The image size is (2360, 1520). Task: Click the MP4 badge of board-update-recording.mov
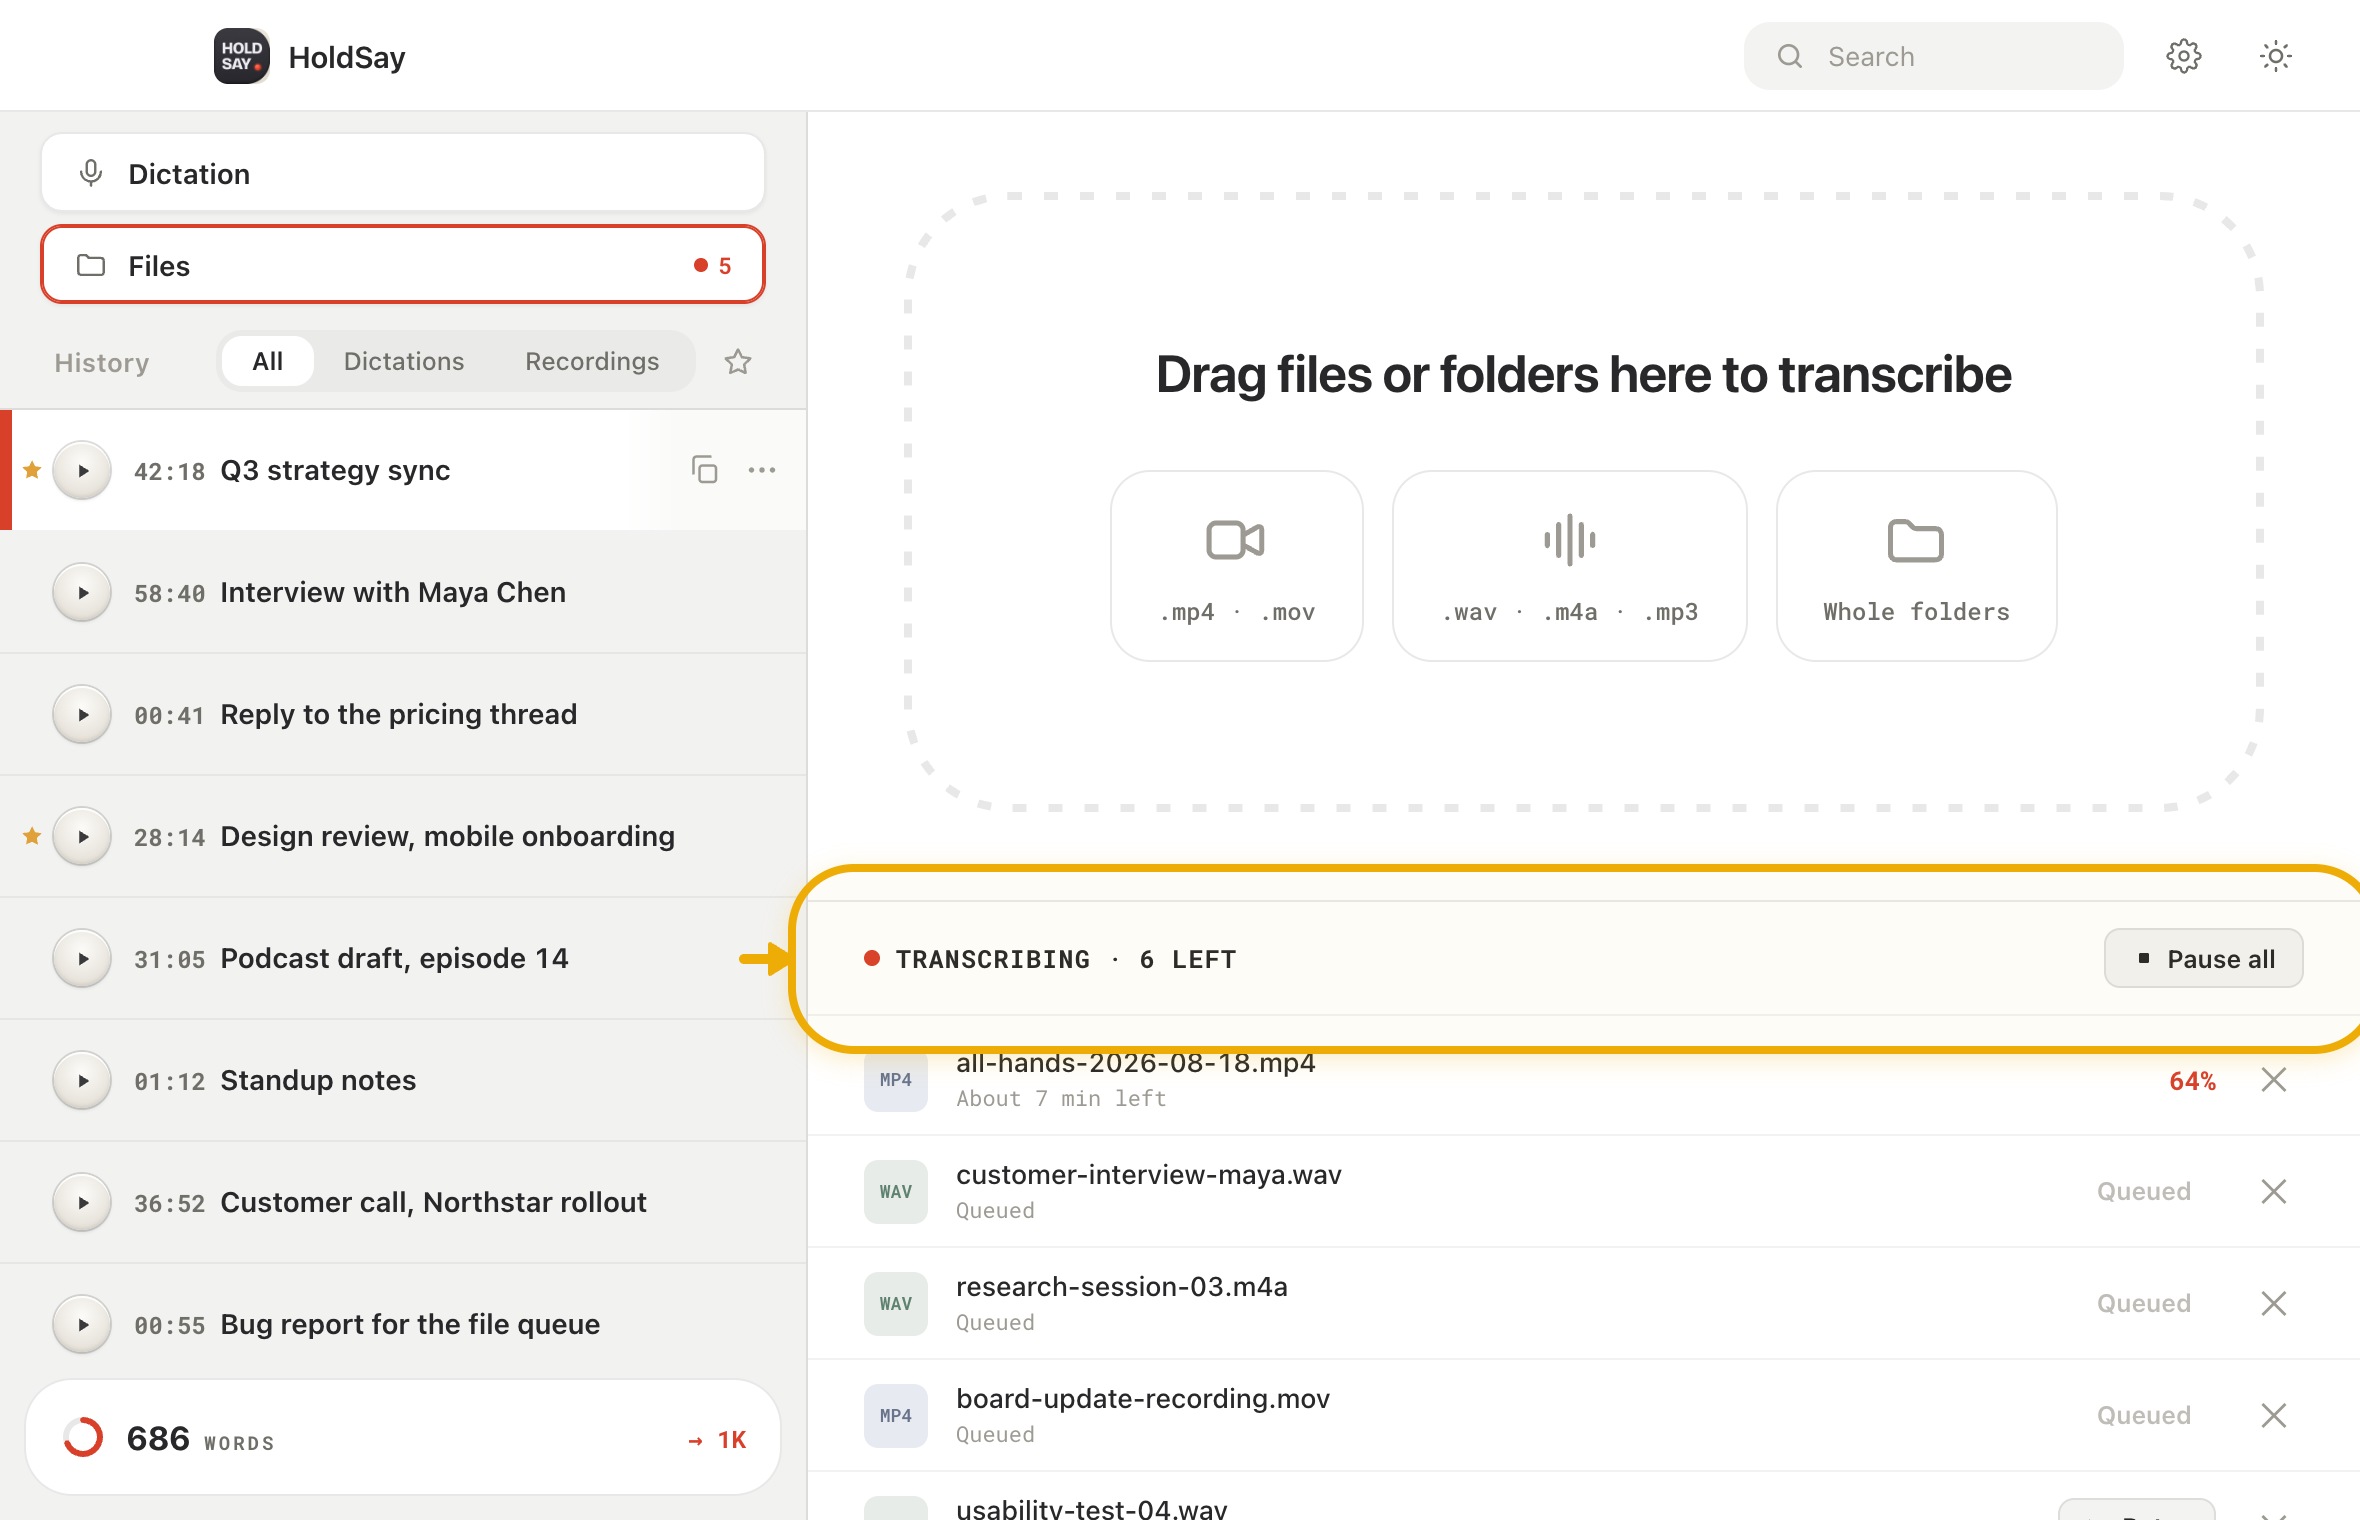(895, 1416)
